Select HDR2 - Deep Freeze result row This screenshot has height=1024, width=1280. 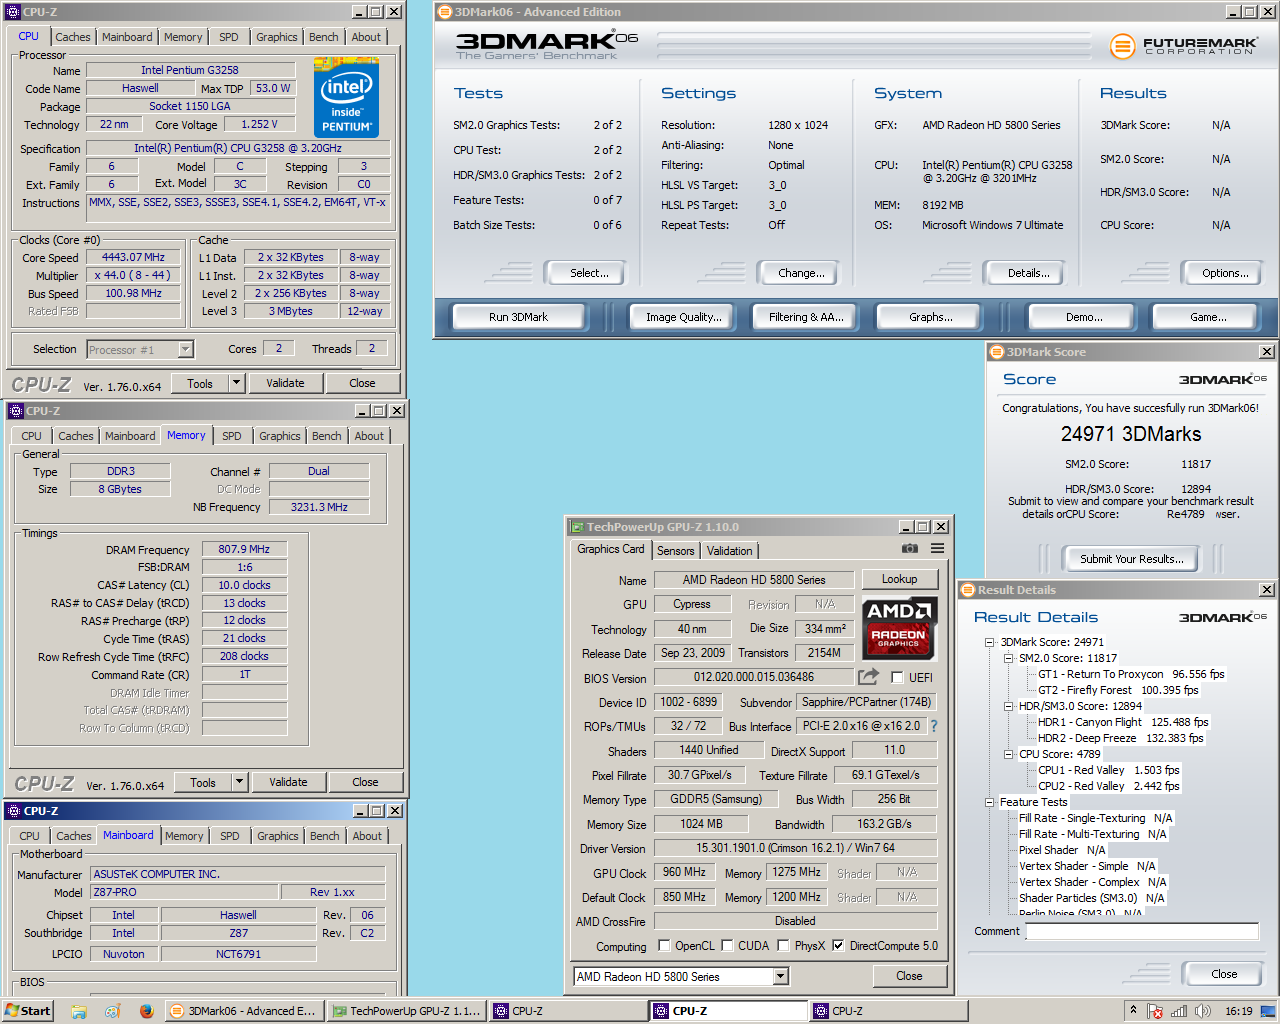click(x=1121, y=738)
